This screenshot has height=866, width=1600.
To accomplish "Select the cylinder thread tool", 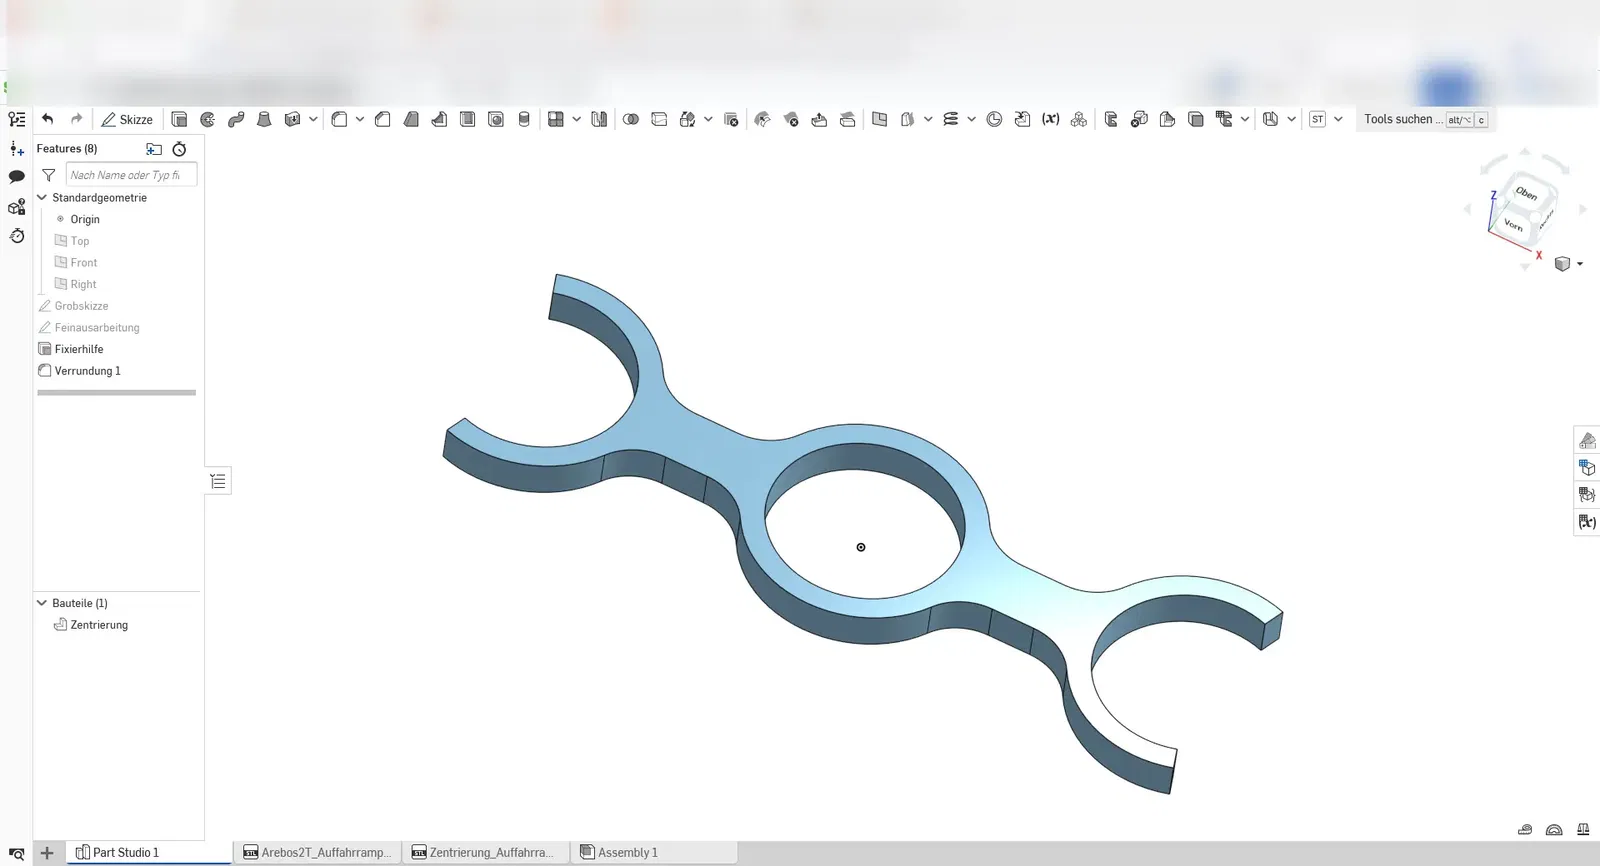I will (524, 119).
